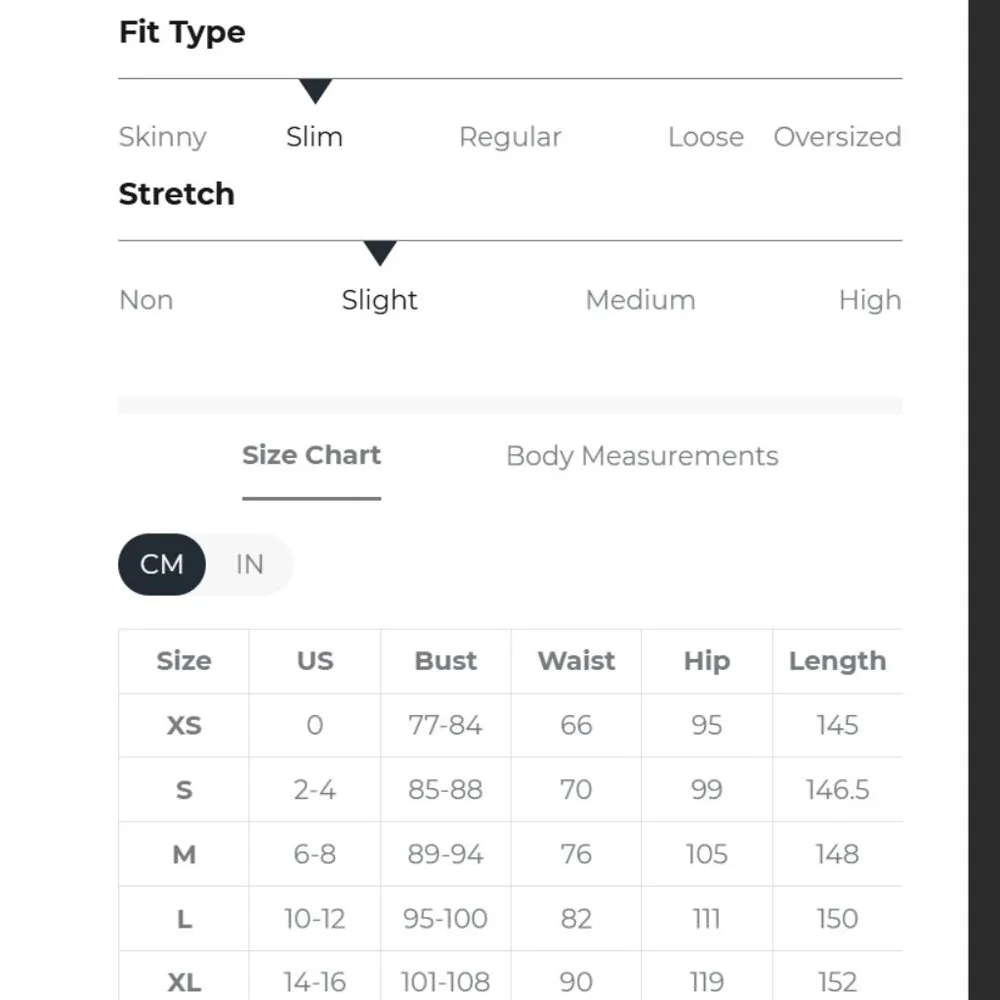Switch to the Size Chart tab
Viewport: 1000px width, 1000px height.
click(311, 456)
